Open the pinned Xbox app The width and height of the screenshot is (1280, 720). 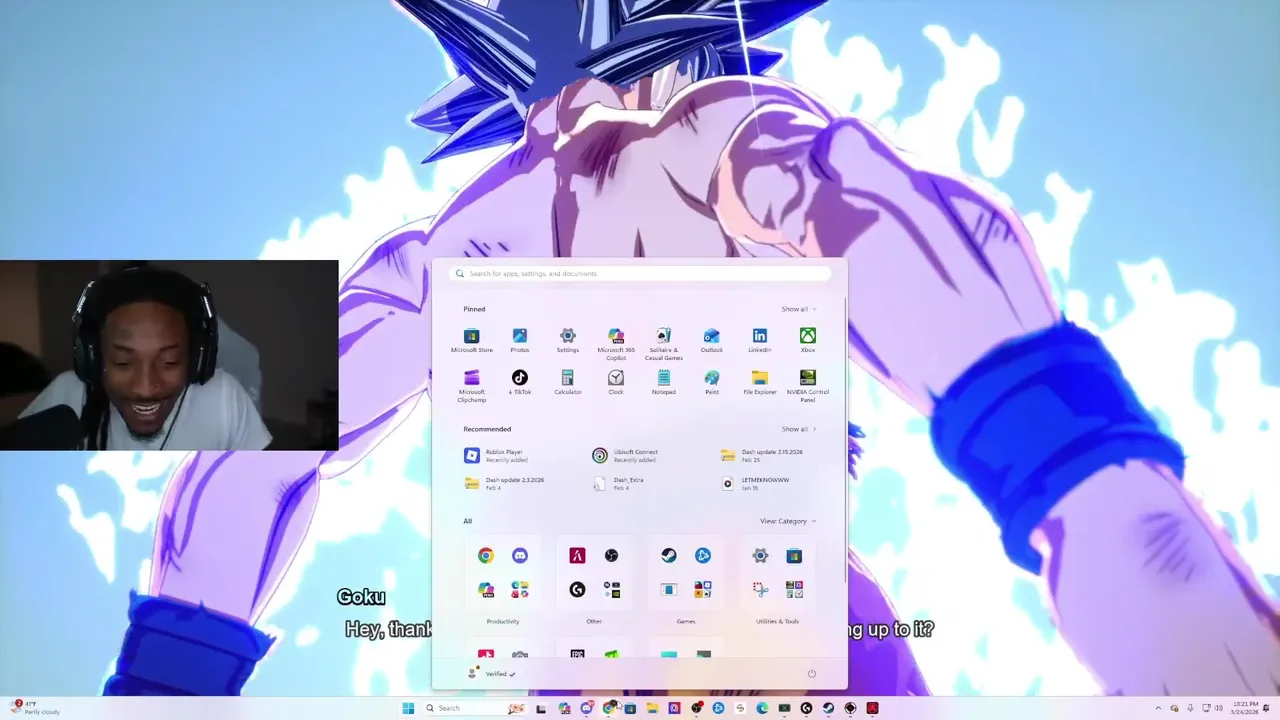pos(807,340)
